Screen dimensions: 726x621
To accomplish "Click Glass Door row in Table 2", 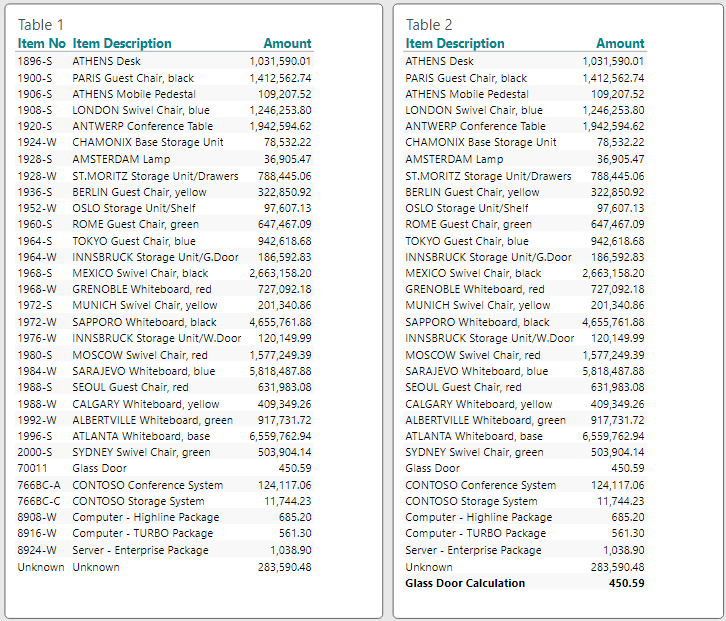I will [525, 468].
